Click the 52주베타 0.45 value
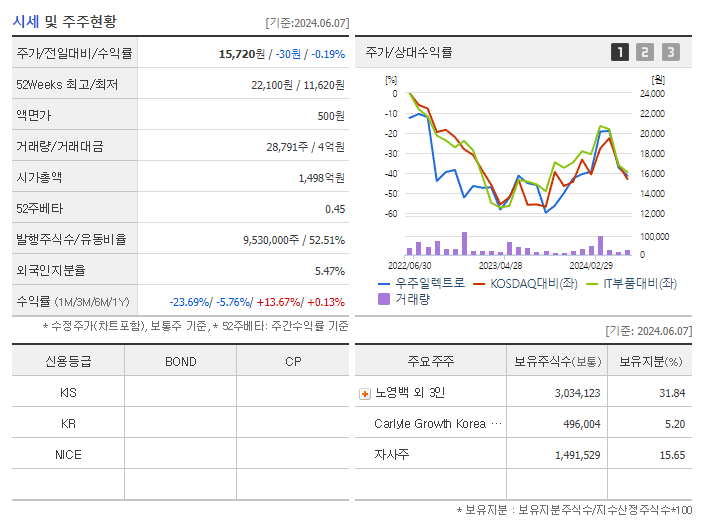The width and height of the screenshot is (702, 525). (335, 209)
